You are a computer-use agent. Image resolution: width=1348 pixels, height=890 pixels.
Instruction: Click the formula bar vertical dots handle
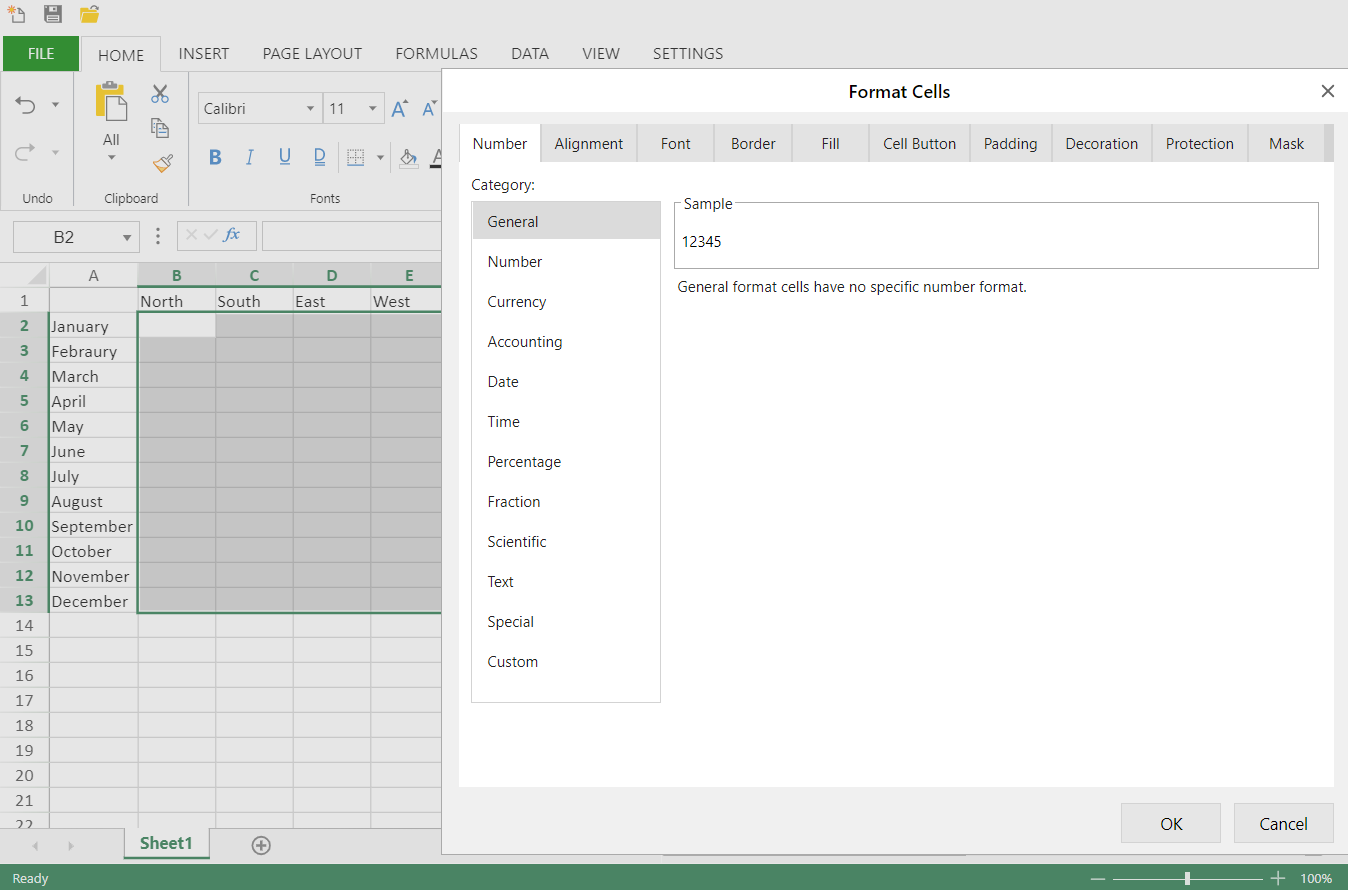point(158,236)
